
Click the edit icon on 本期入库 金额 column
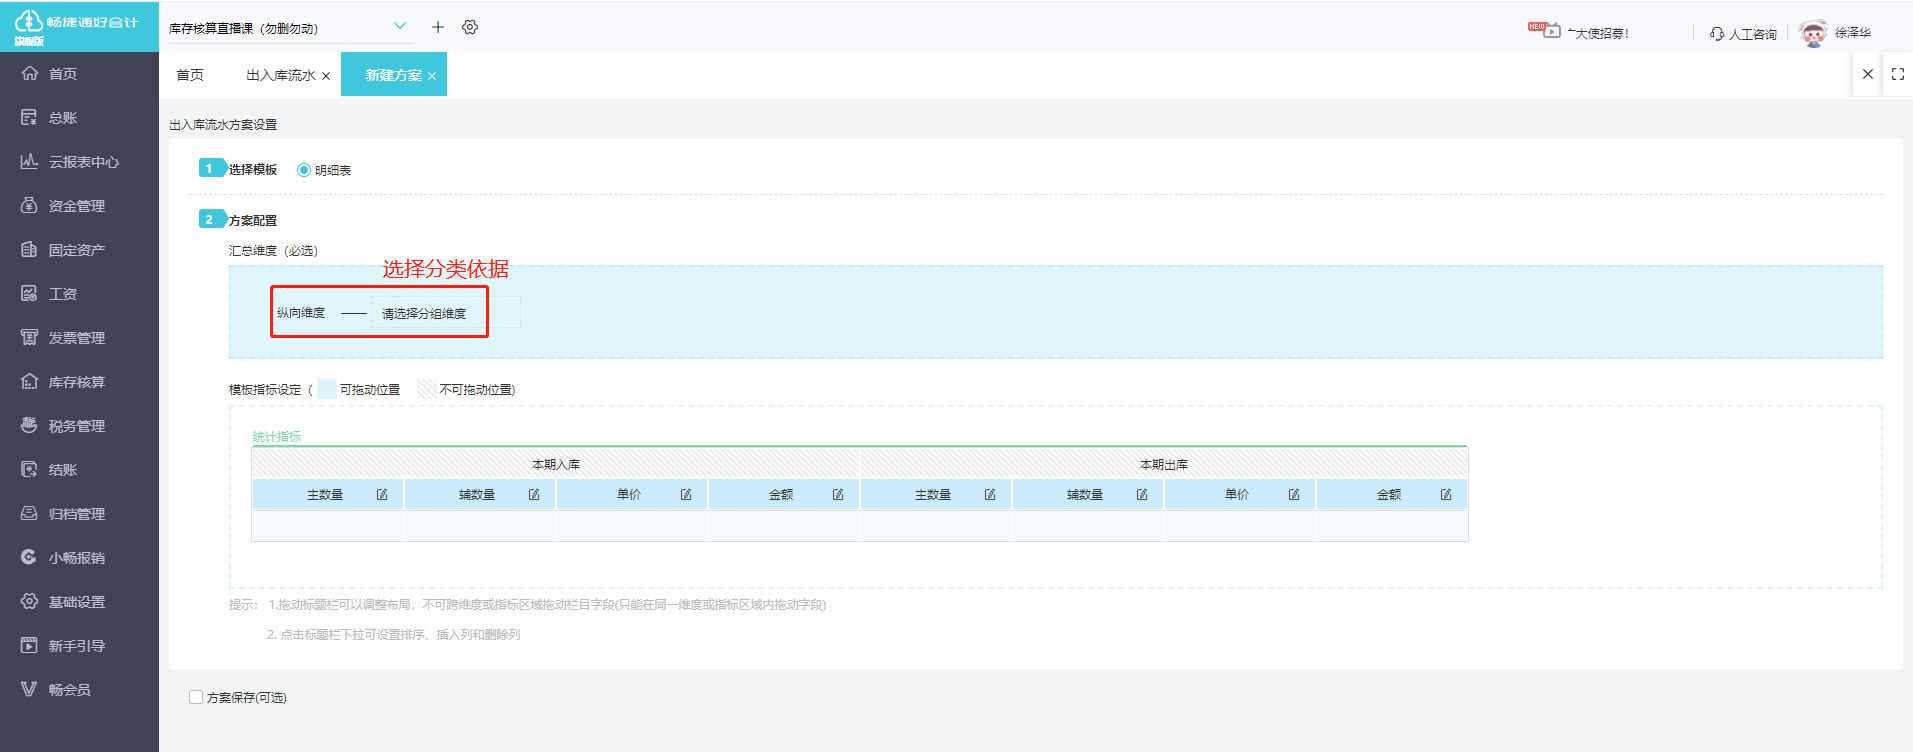point(838,495)
